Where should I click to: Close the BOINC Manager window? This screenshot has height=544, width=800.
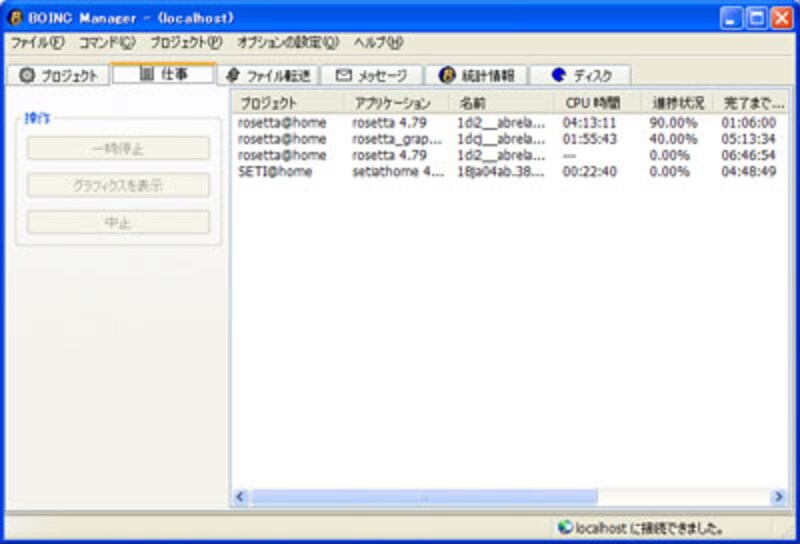coord(782,18)
